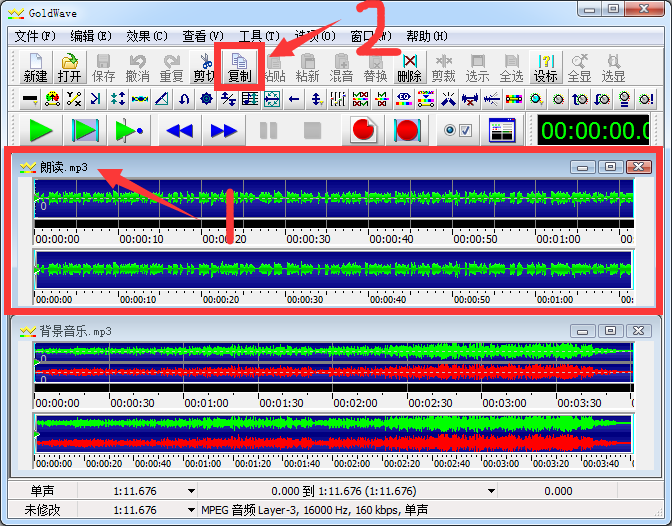The height and width of the screenshot is (526, 672).
Task: Click the speaker-with-dropdown effect icon
Action: click(536, 99)
